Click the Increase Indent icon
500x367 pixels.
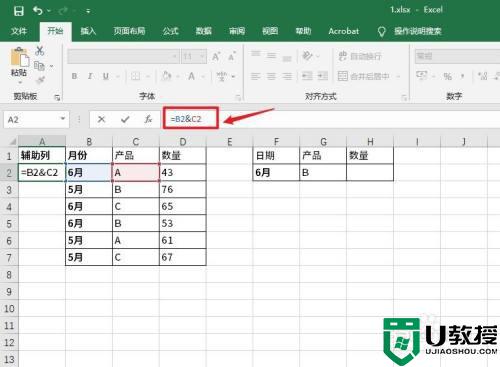click(x=323, y=77)
